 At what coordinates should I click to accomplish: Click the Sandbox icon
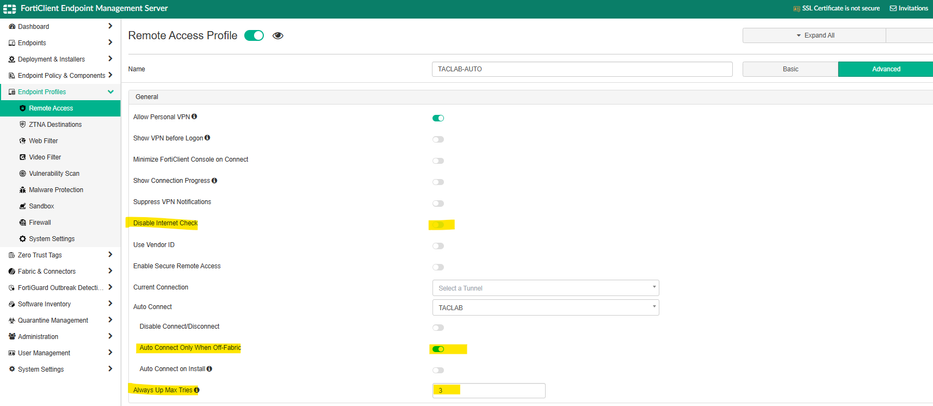point(23,206)
